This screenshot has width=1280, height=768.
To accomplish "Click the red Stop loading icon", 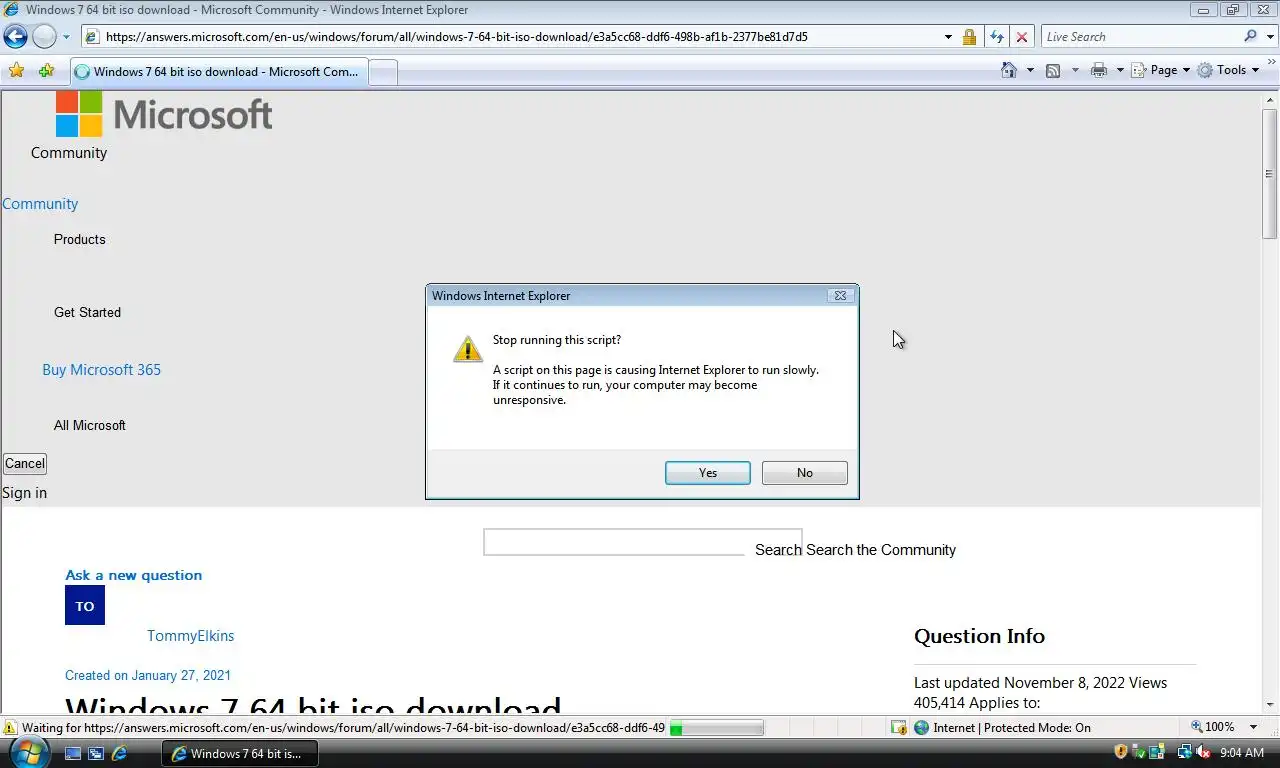I will [x=1021, y=37].
